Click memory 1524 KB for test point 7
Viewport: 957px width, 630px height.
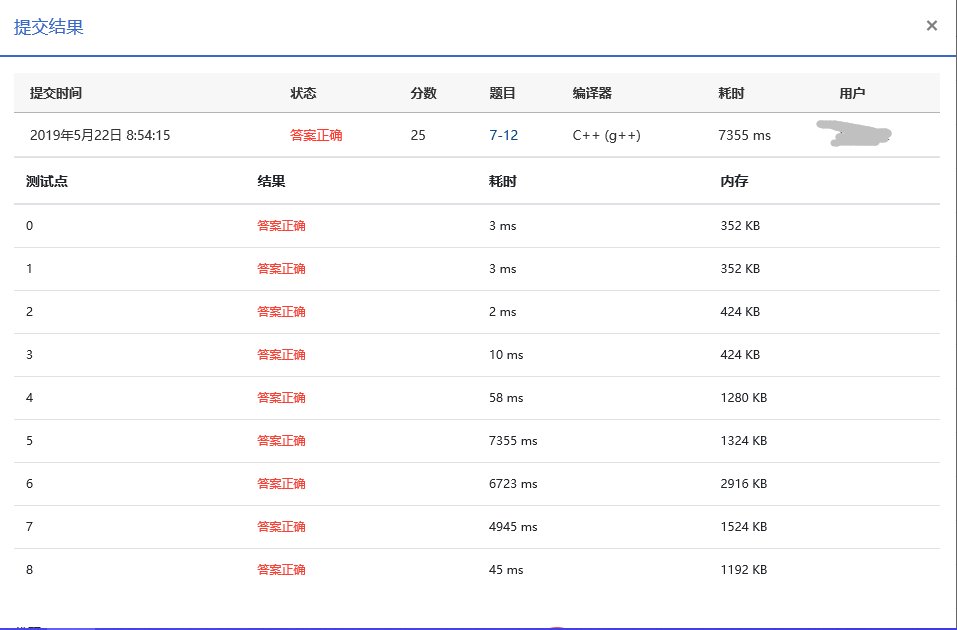[x=743, y=527]
